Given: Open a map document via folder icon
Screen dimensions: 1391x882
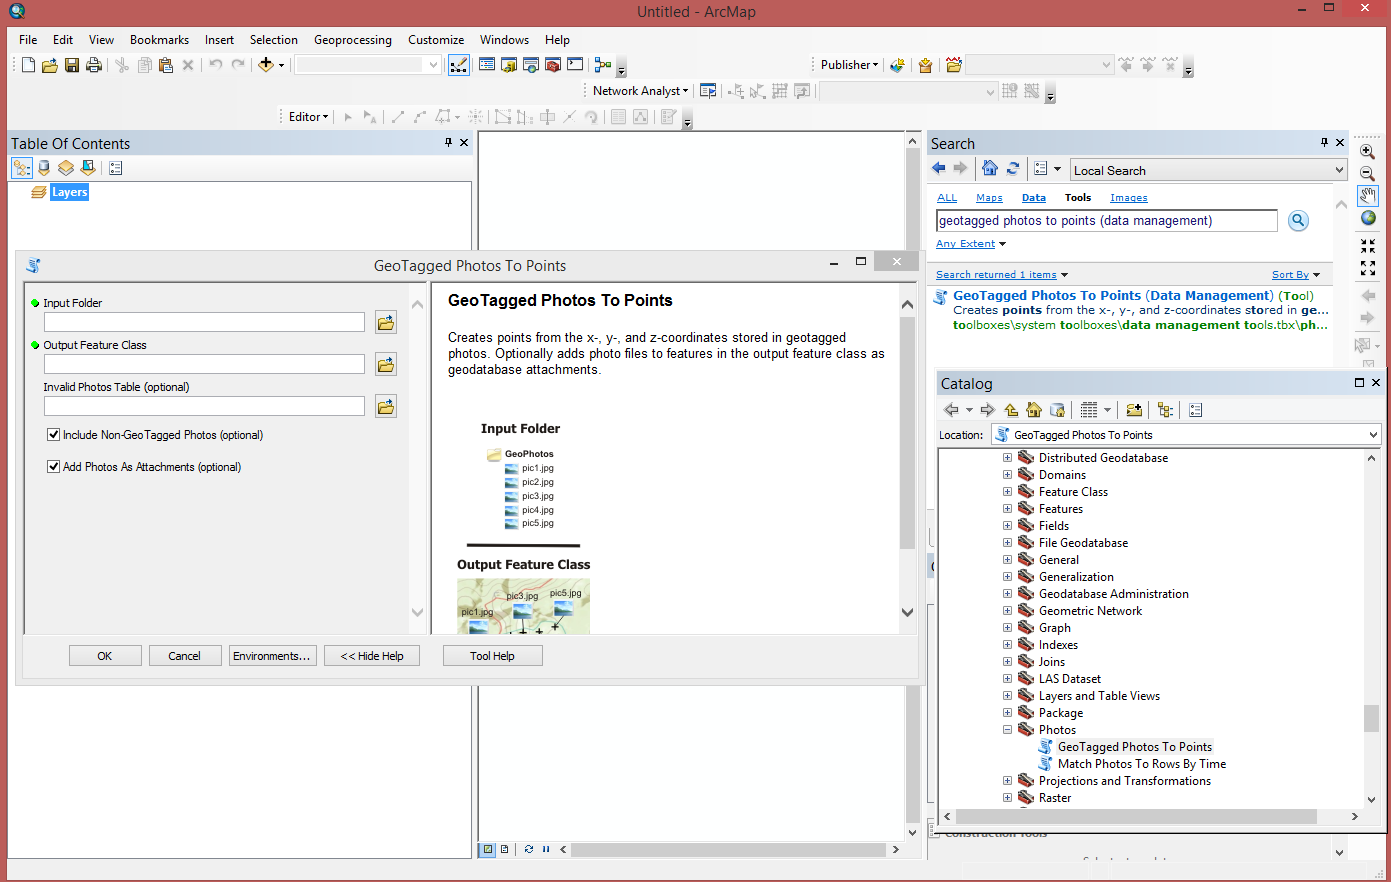Looking at the screenshot, I should pos(49,65).
